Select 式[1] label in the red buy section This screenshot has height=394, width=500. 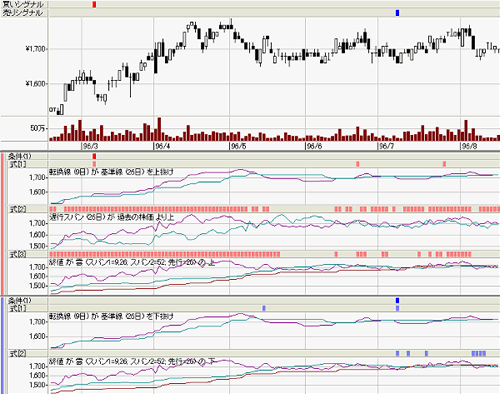[18, 164]
